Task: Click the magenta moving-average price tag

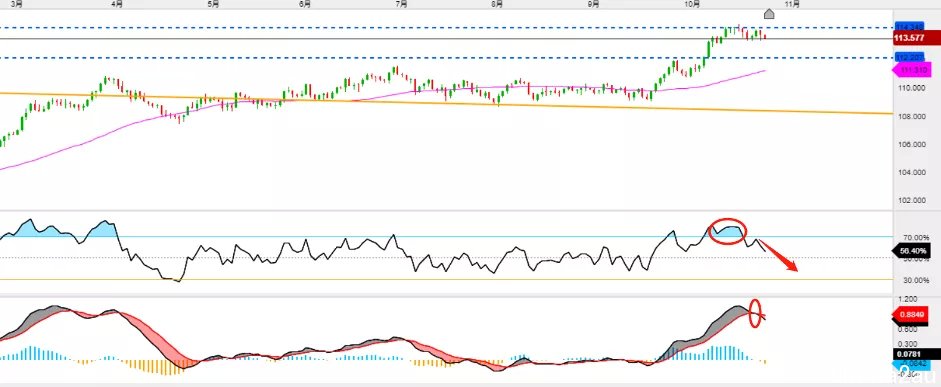Action: point(912,70)
